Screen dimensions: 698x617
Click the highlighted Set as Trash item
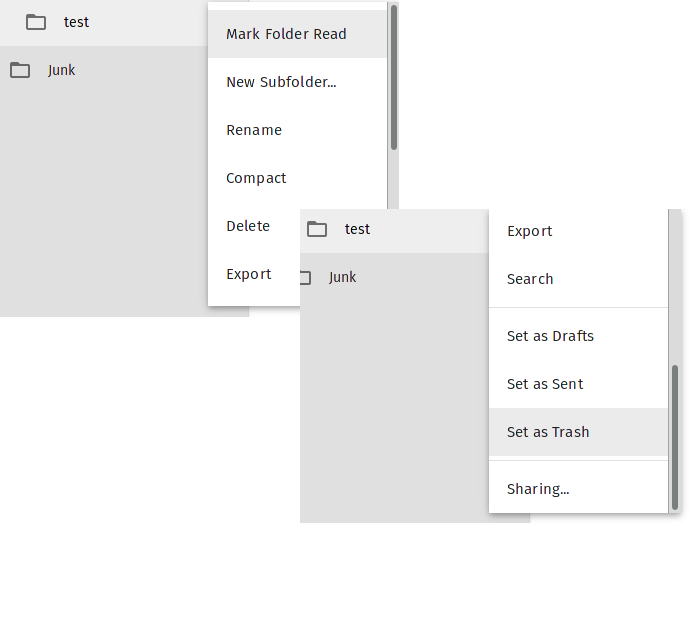(548, 432)
